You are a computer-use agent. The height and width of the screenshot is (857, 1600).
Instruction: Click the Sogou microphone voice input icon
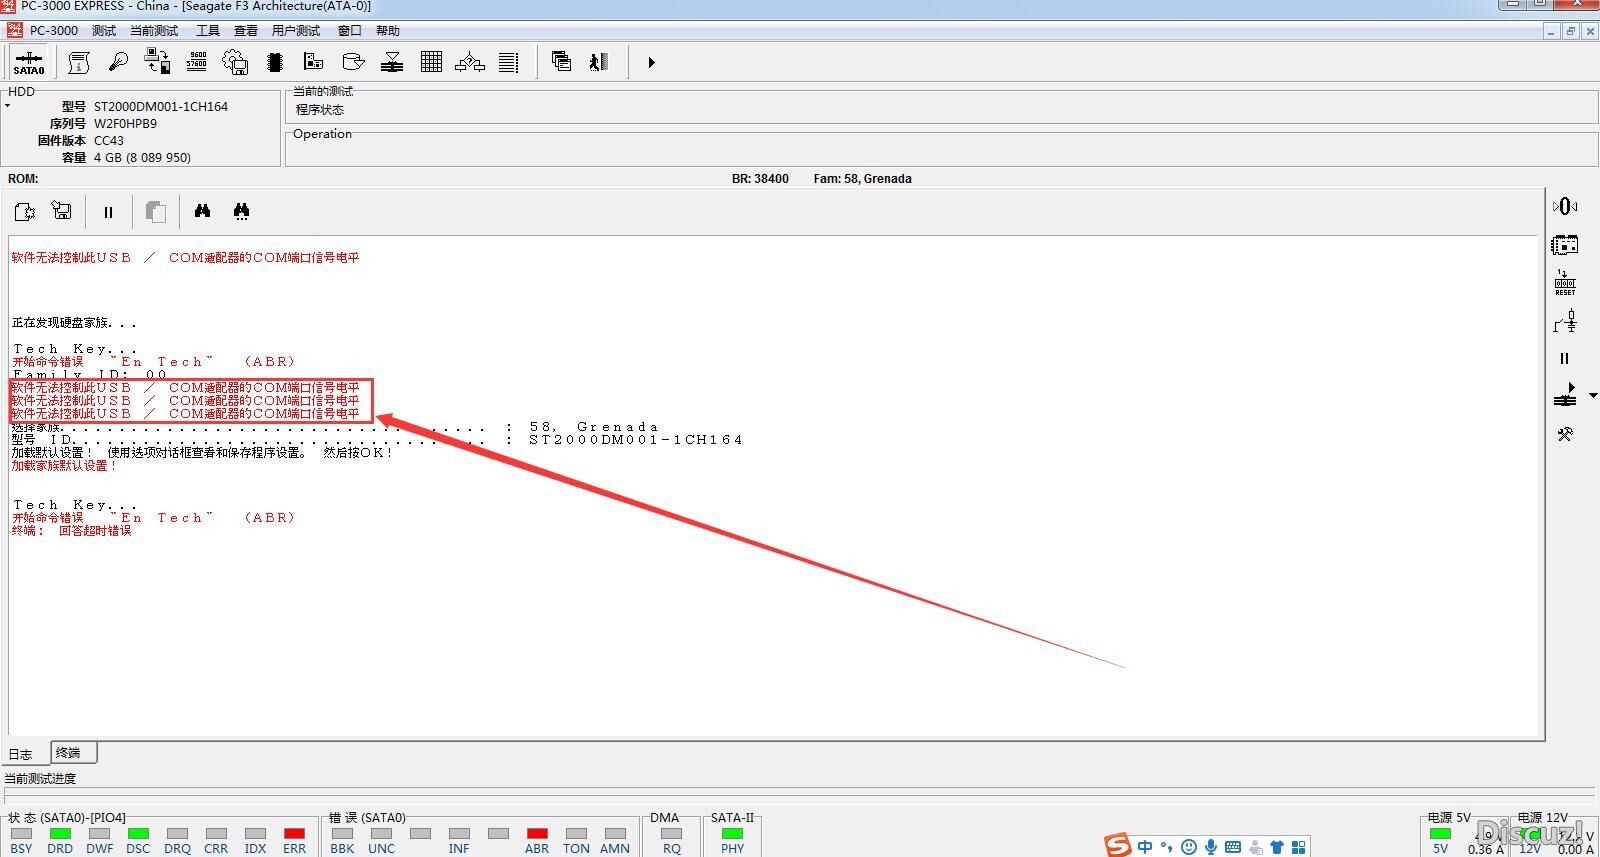[x=1211, y=847]
